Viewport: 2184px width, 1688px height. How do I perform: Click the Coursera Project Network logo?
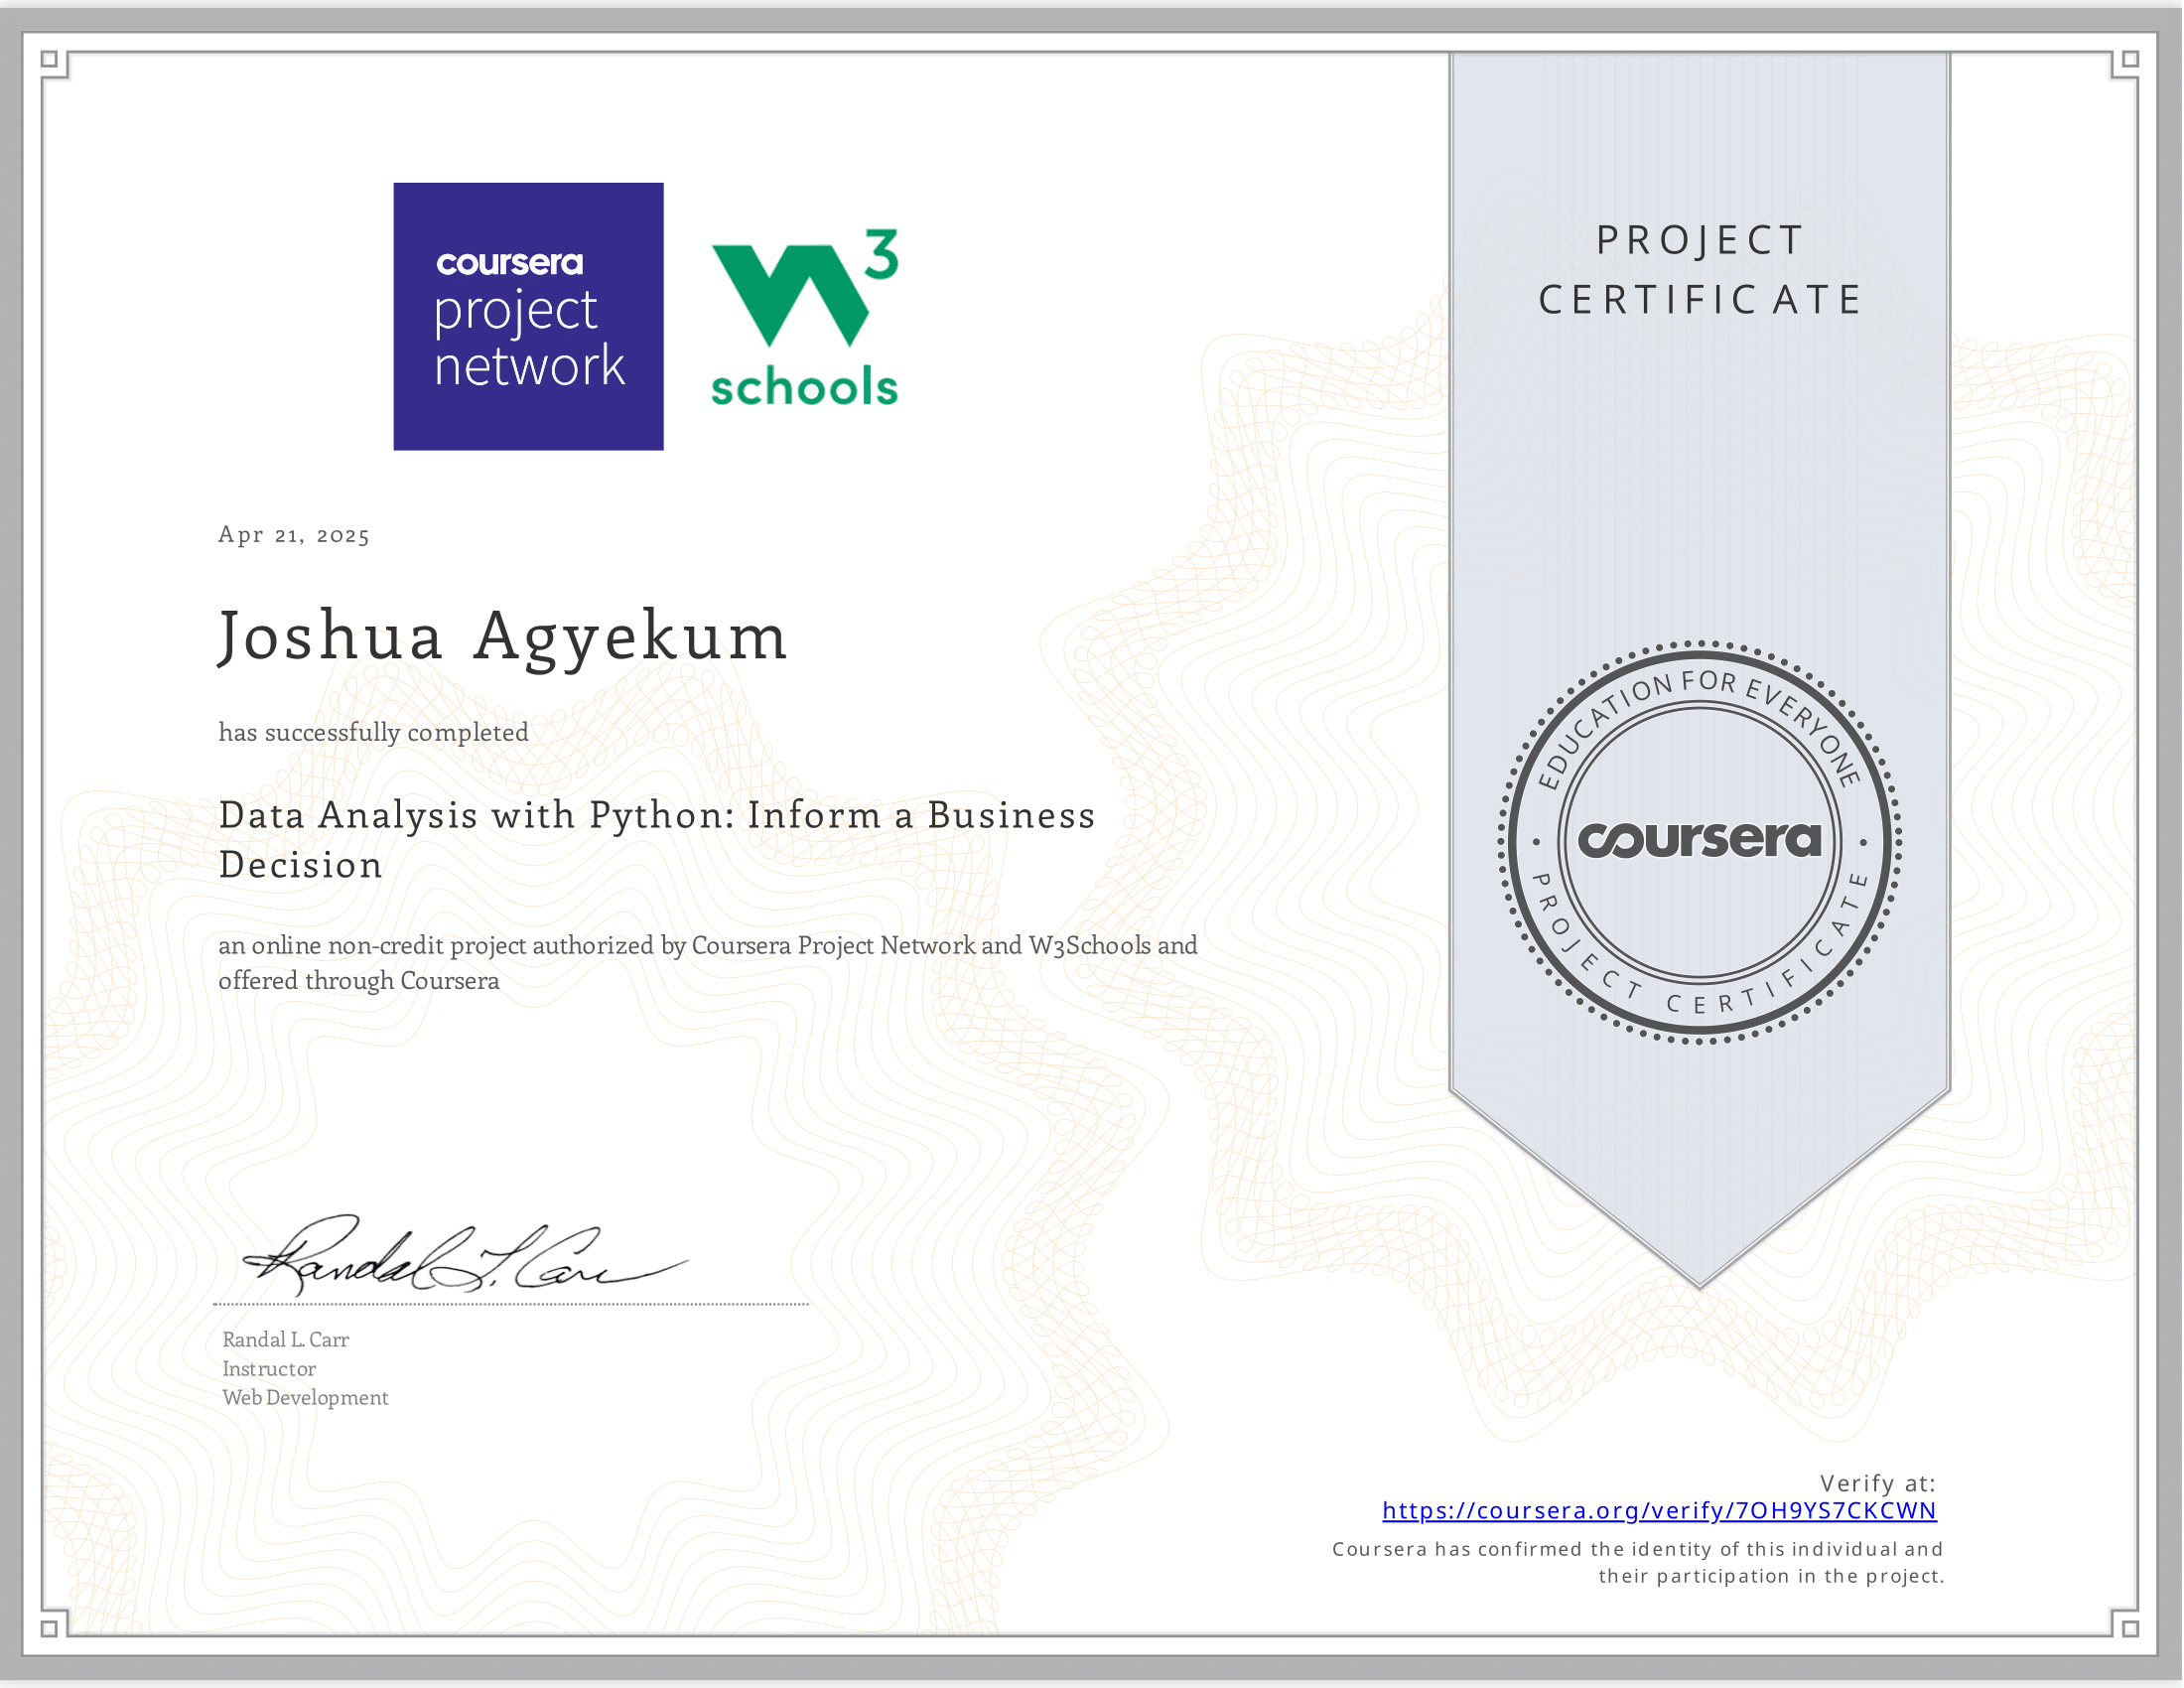tap(528, 316)
